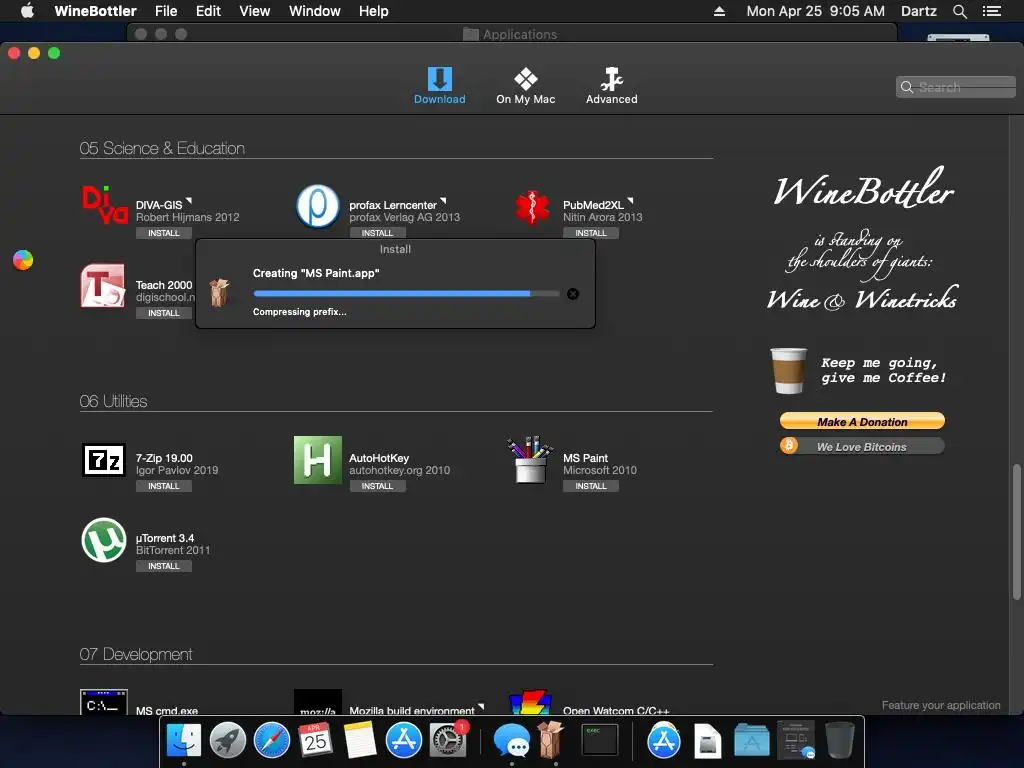Image resolution: width=1024 pixels, height=768 pixels.
Task: Click the µTorrent green icon
Action: (x=103, y=540)
